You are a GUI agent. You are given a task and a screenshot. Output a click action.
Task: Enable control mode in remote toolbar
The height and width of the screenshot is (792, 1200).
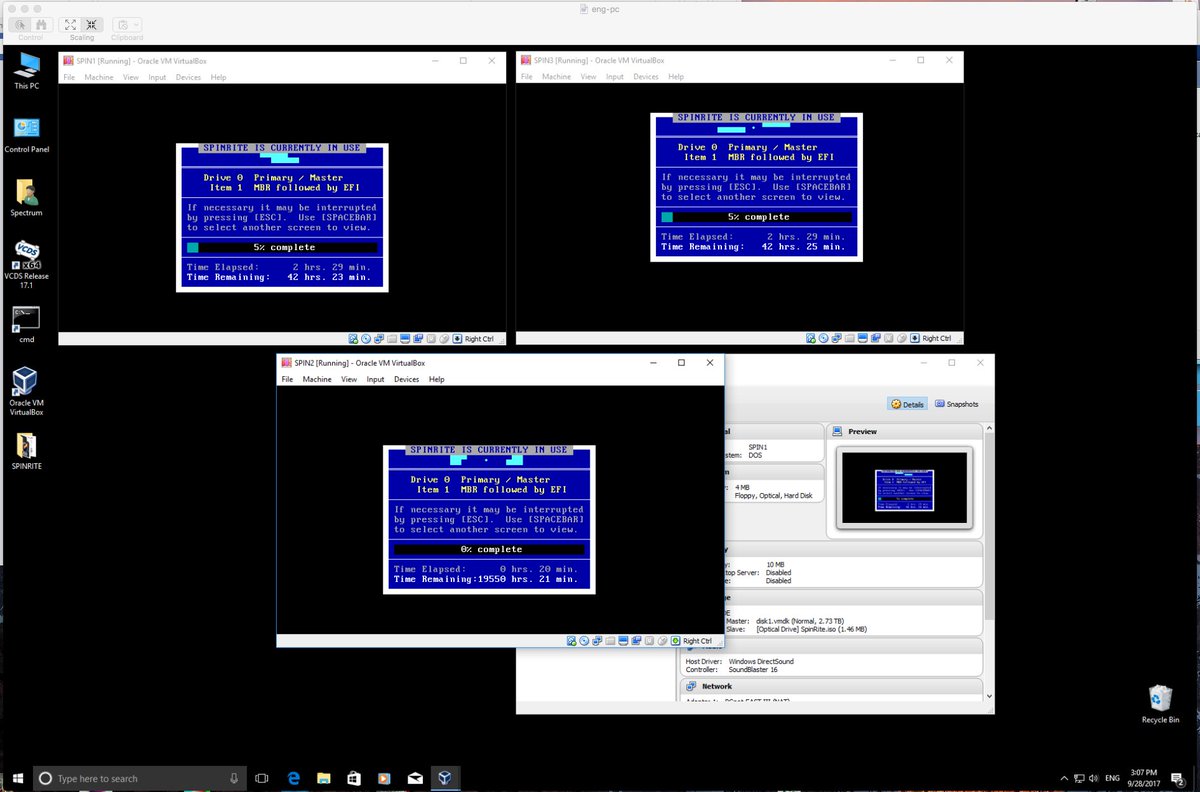[x=21, y=24]
